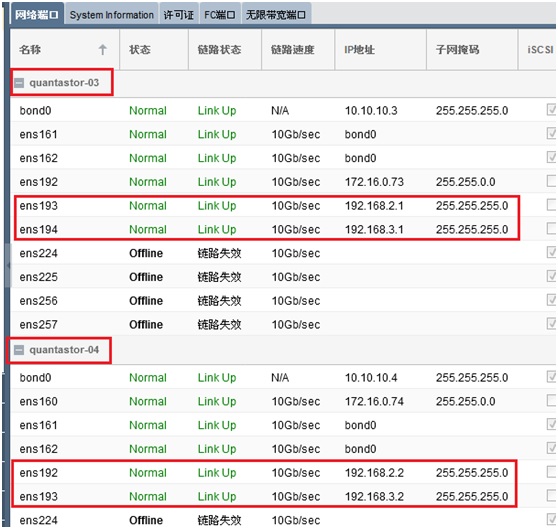Toggle iSCSI checkbox for 172.16.0.73 row
This screenshot has width=558, height=529.
click(551, 181)
